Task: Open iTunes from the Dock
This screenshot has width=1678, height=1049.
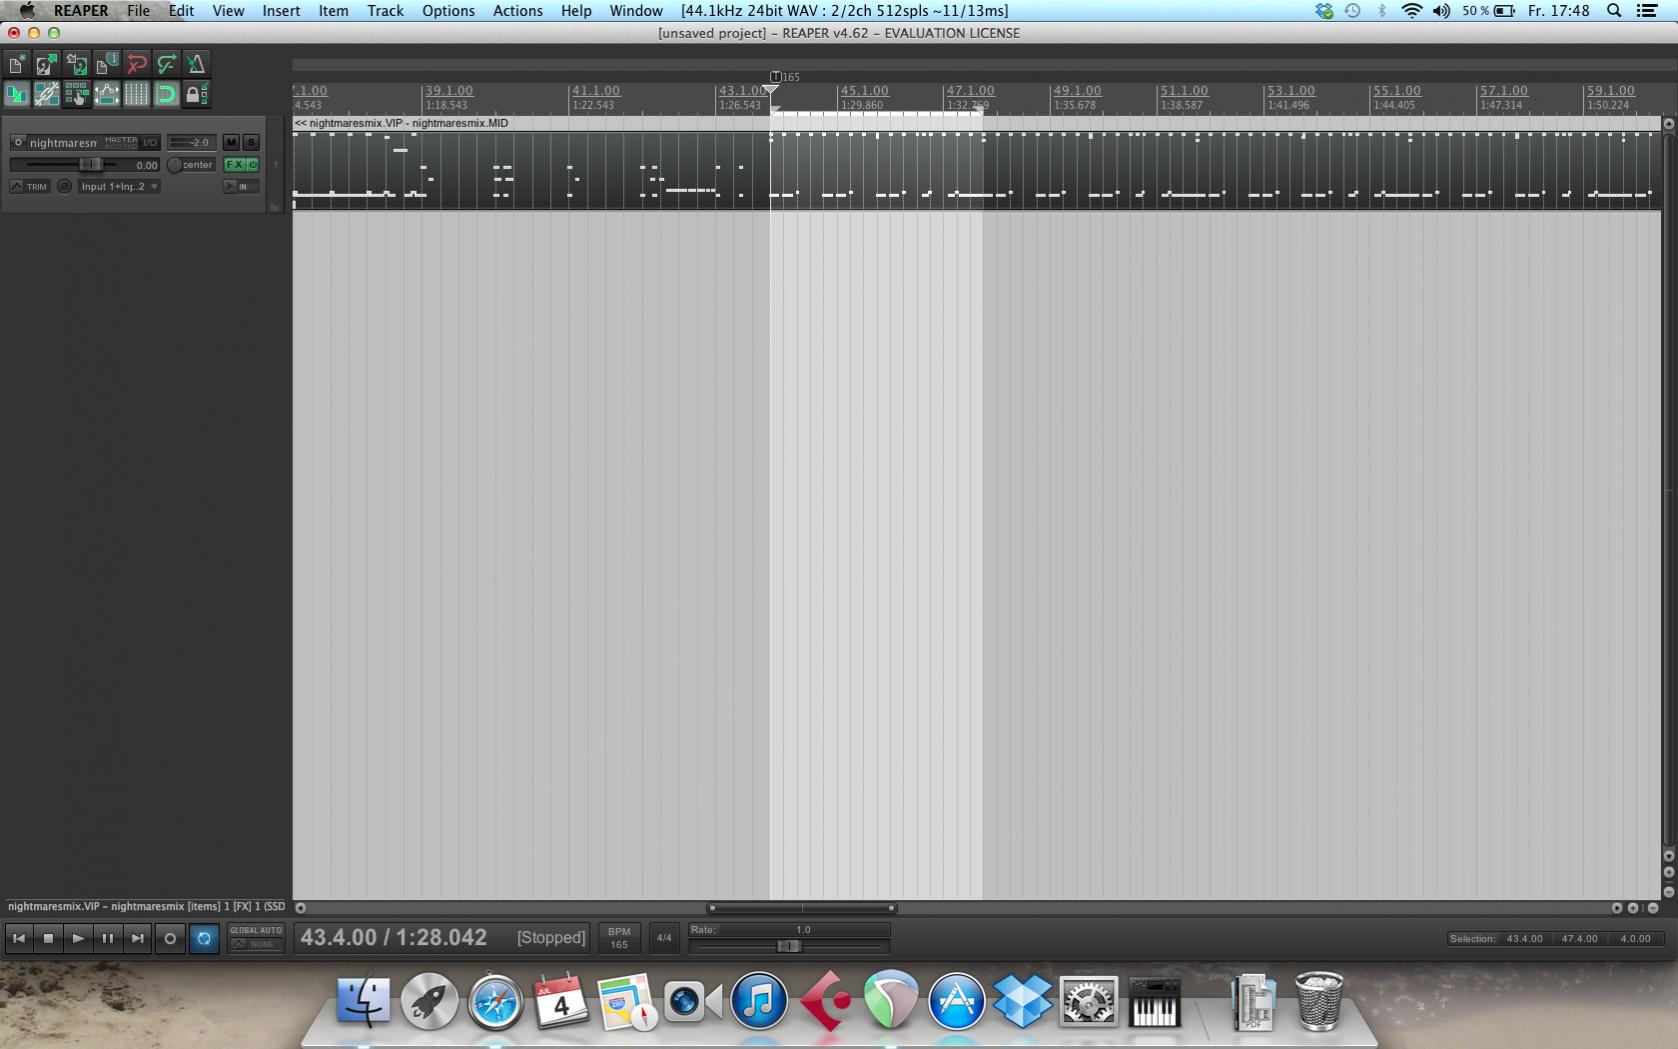Action: pyautogui.click(x=759, y=1001)
